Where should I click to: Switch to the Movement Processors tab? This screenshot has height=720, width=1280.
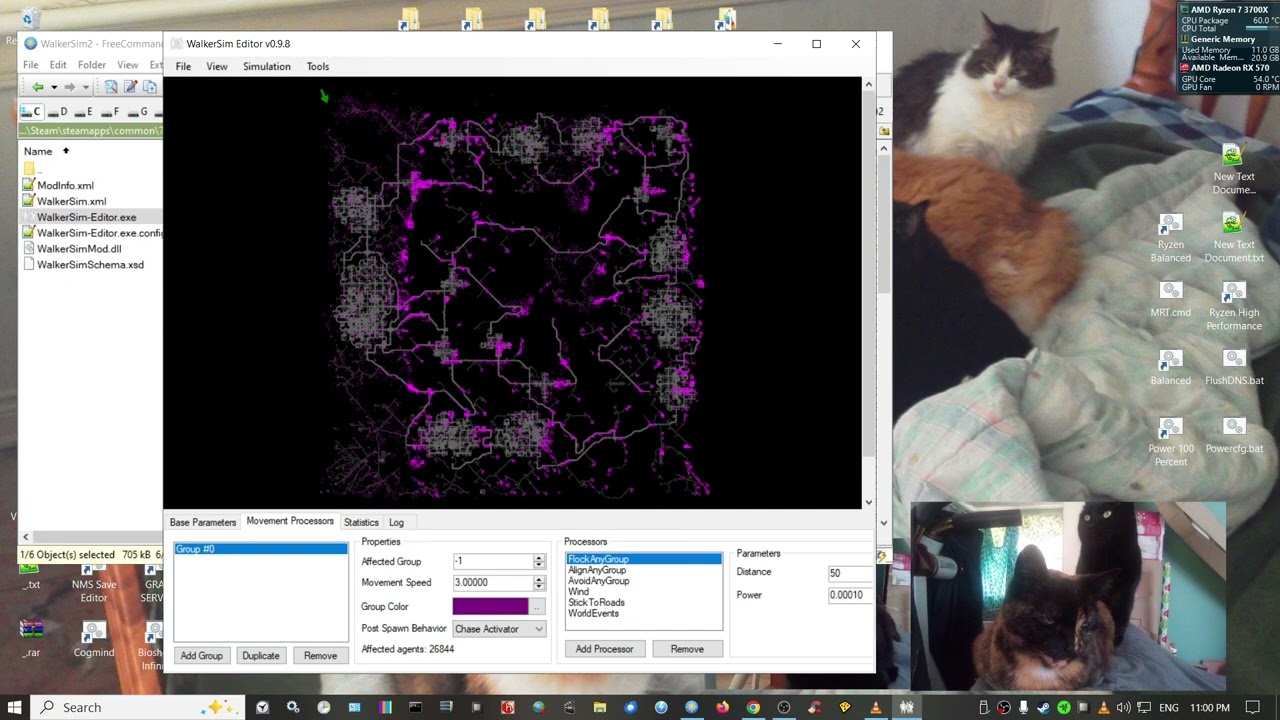[290, 521]
